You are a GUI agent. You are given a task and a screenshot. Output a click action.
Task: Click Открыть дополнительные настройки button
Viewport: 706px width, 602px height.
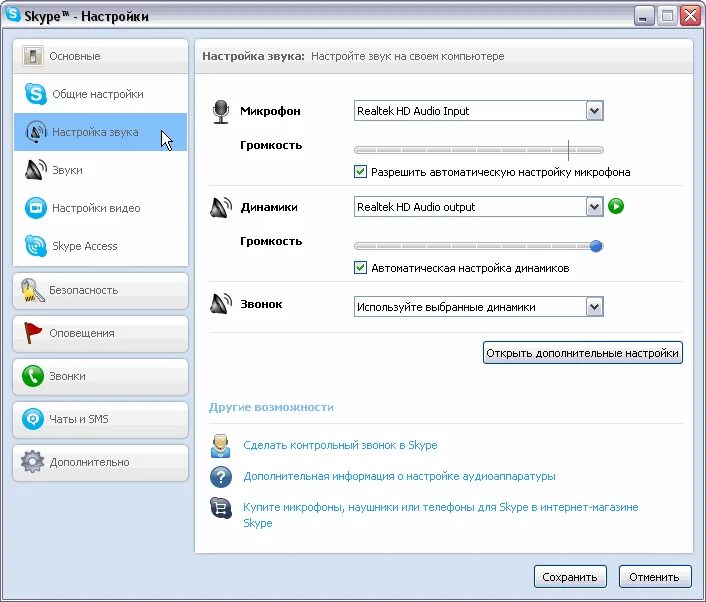click(x=583, y=353)
